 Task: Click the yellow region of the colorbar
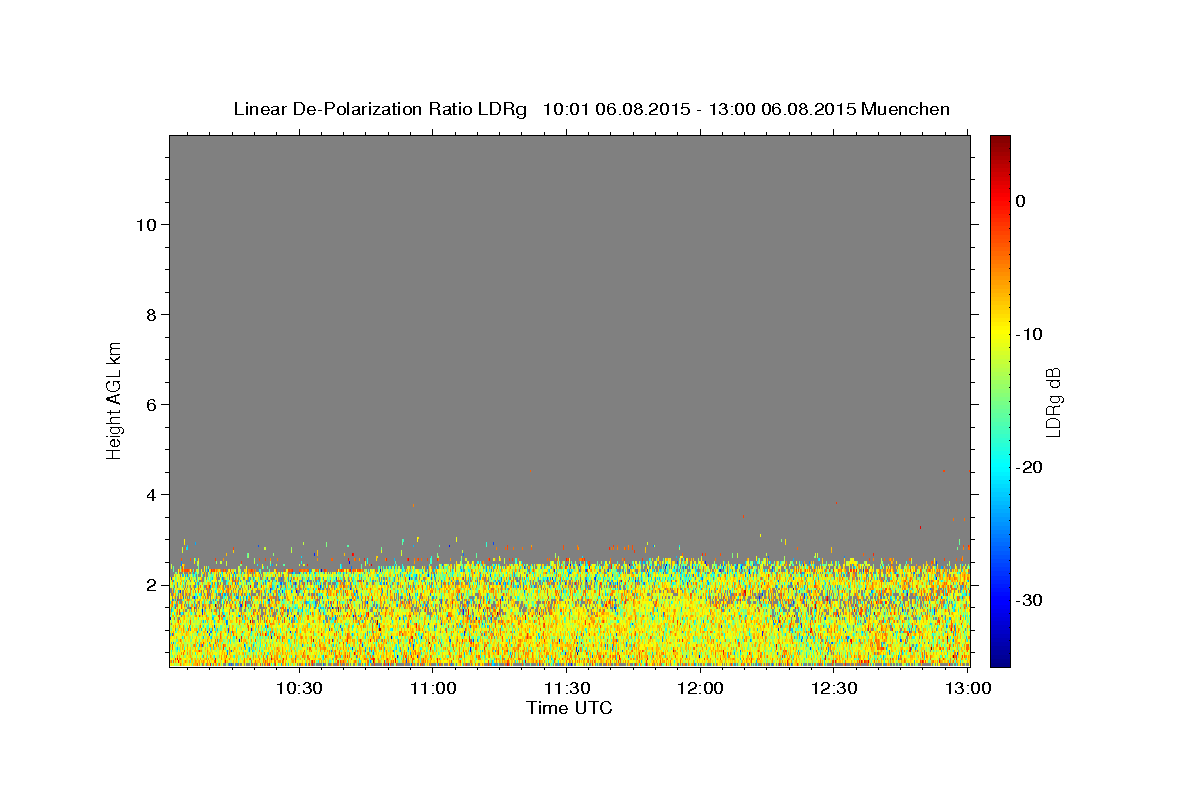1000,330
